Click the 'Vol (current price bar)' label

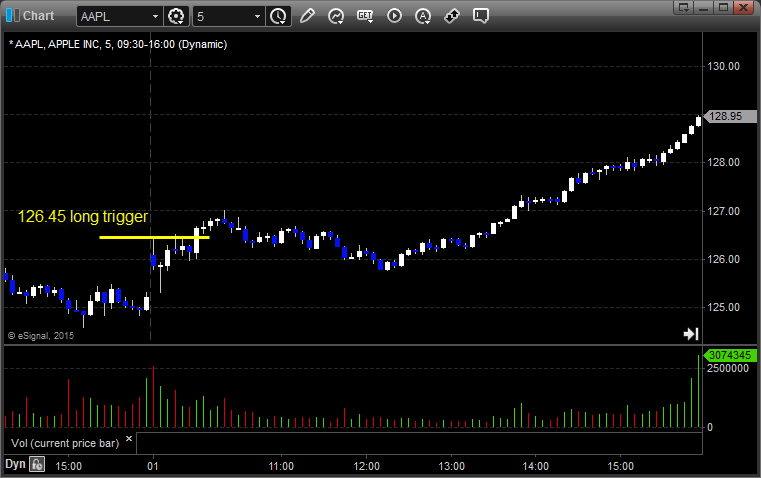pos(65,443)
